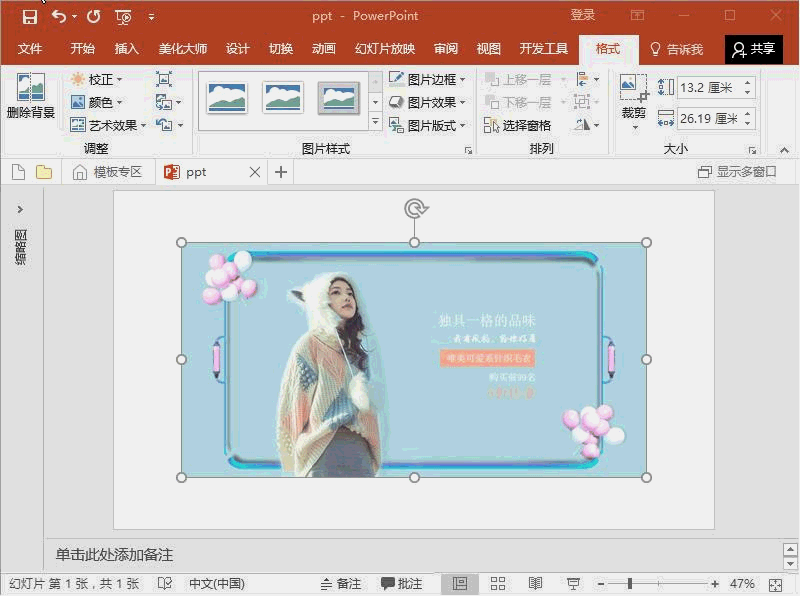Viewport: 800px width, 596px height.
Task: Select the third picture style thumbnail
Action: (x=338, y=97)
